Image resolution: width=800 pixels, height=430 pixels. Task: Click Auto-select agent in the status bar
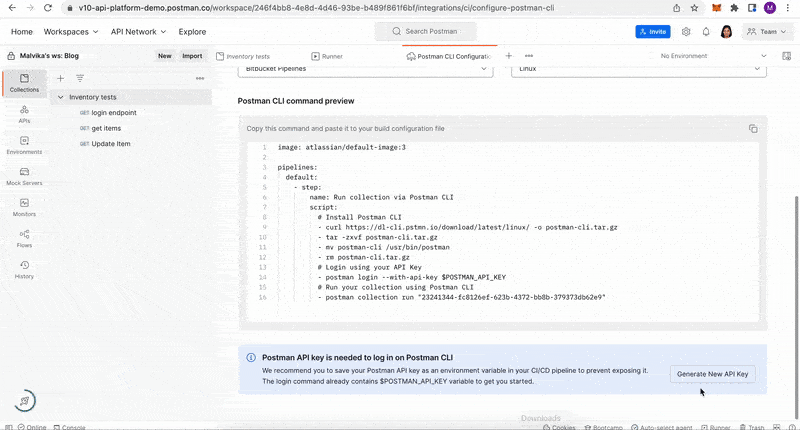(x=662, y=427)
